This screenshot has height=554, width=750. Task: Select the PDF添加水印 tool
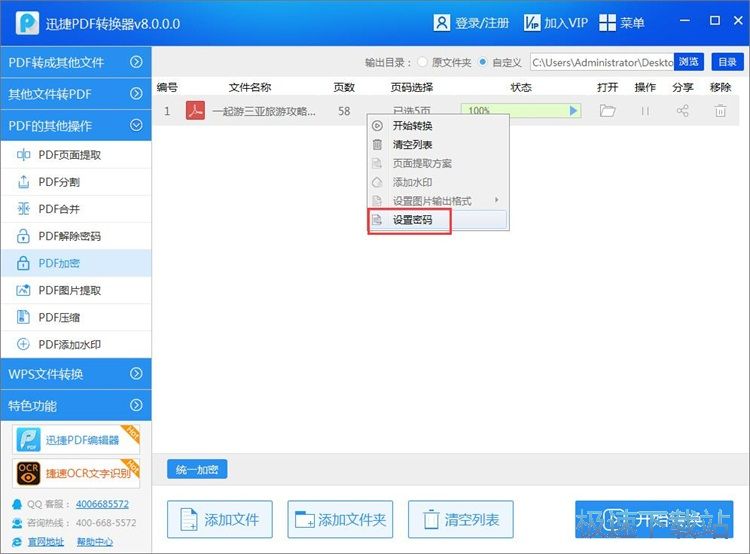click(76, 344)
